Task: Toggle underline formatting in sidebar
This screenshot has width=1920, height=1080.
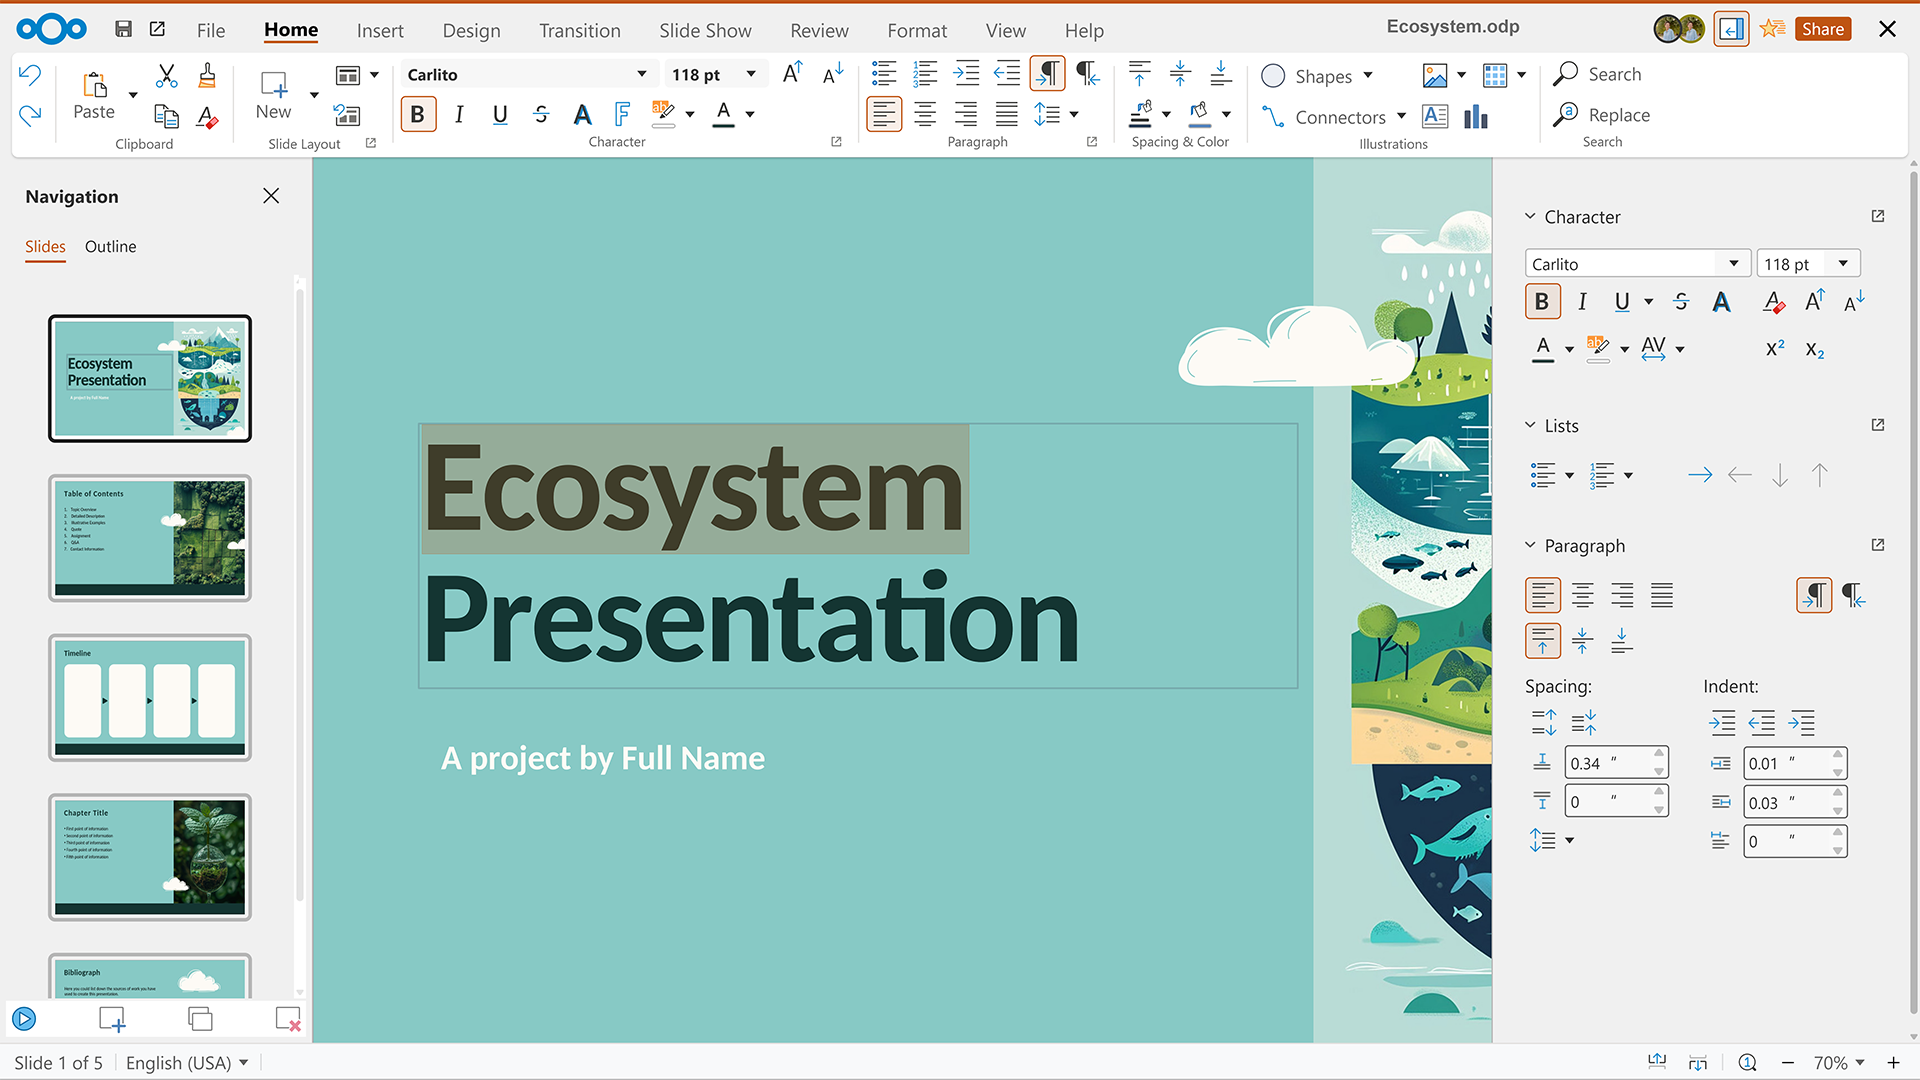Action: click(1620, 301)
